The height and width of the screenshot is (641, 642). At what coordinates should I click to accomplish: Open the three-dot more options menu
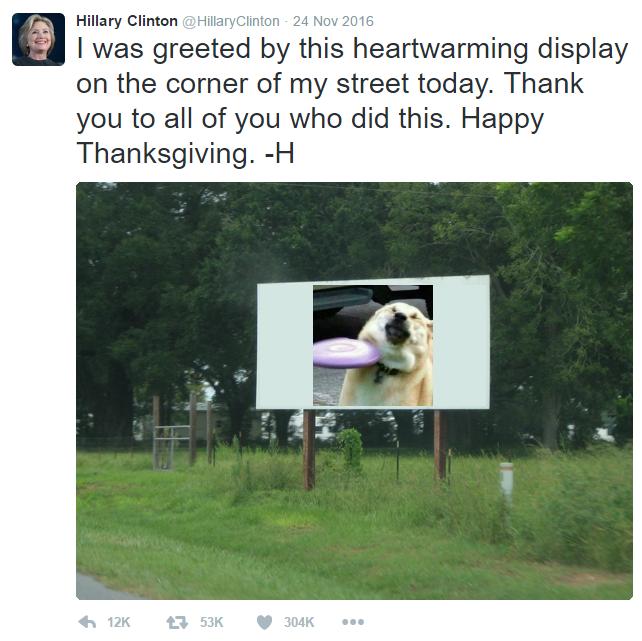click(x=353, y=622)
